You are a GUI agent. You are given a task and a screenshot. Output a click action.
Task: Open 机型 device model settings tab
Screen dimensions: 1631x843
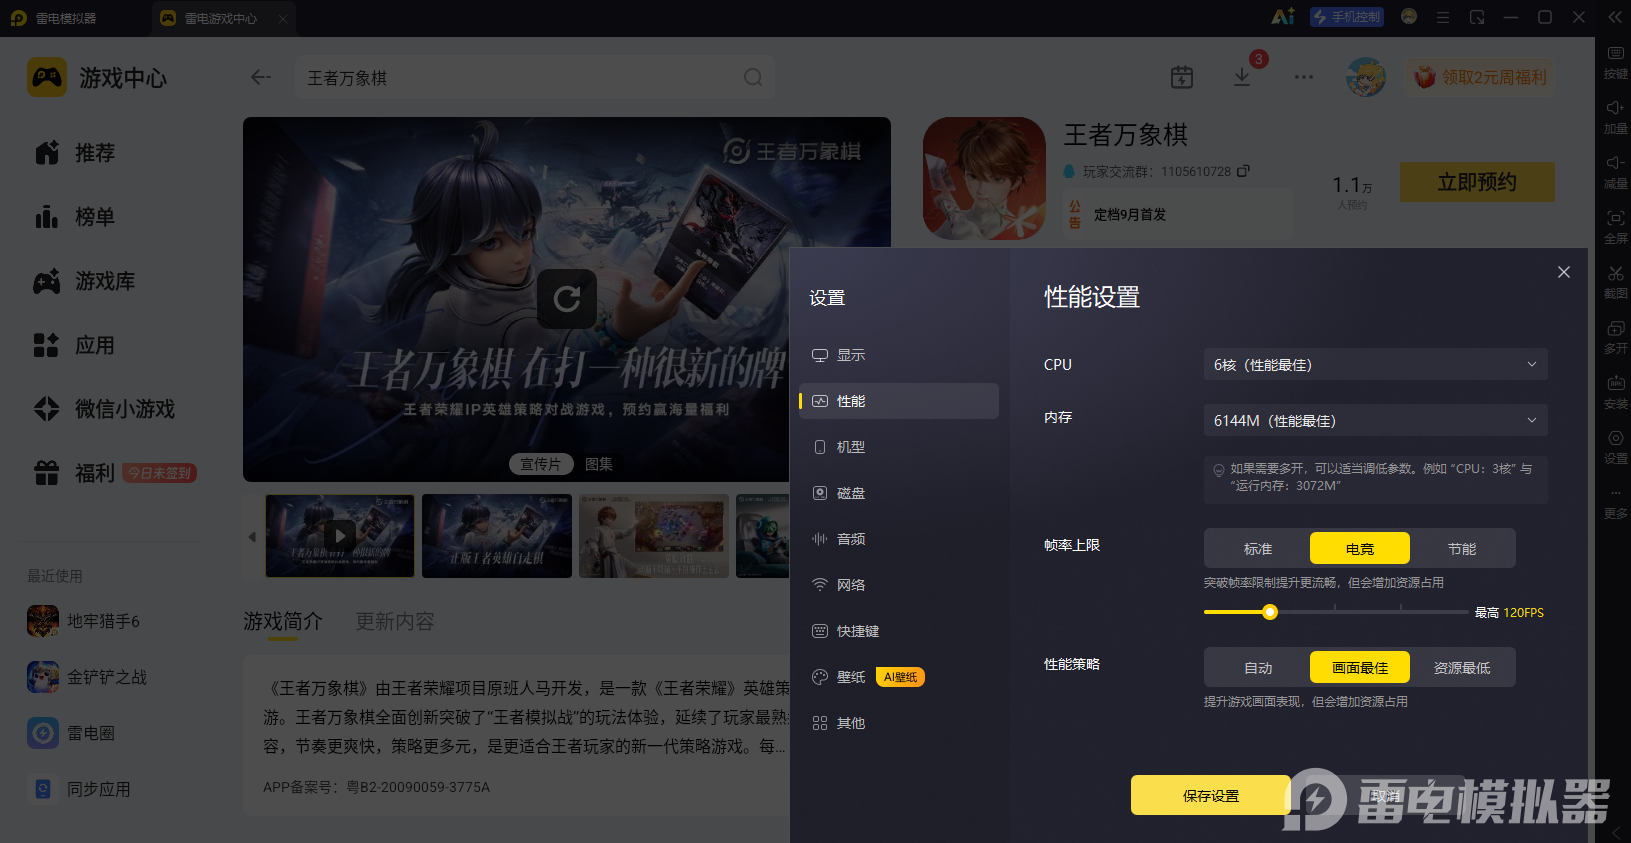899,447
